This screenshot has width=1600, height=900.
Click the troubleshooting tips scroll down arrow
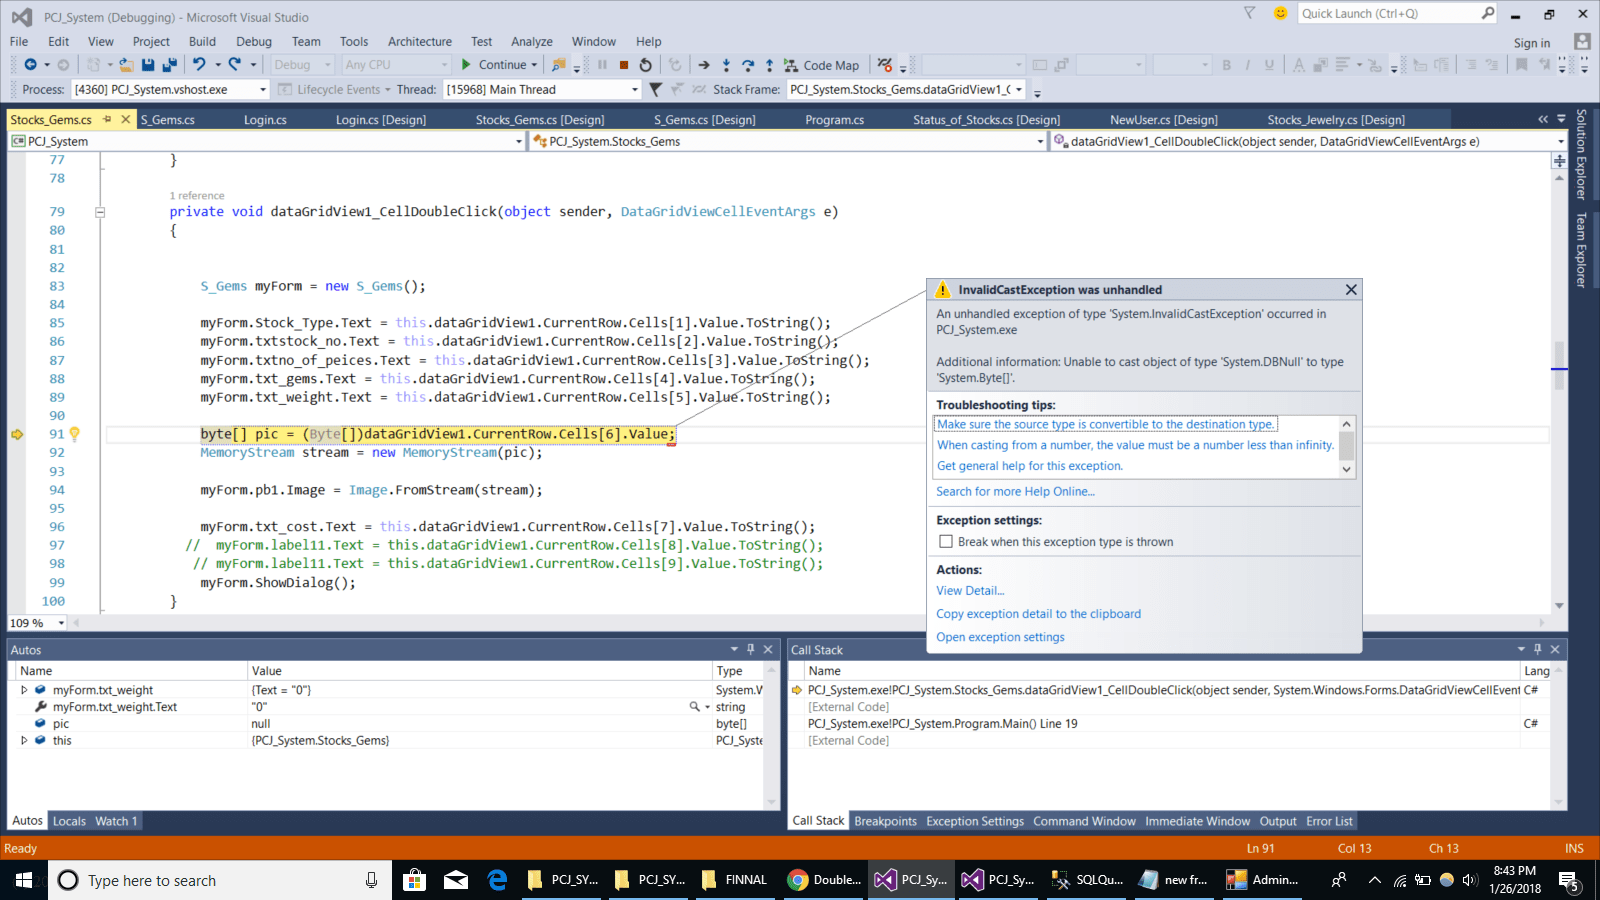click(1347, 469)
